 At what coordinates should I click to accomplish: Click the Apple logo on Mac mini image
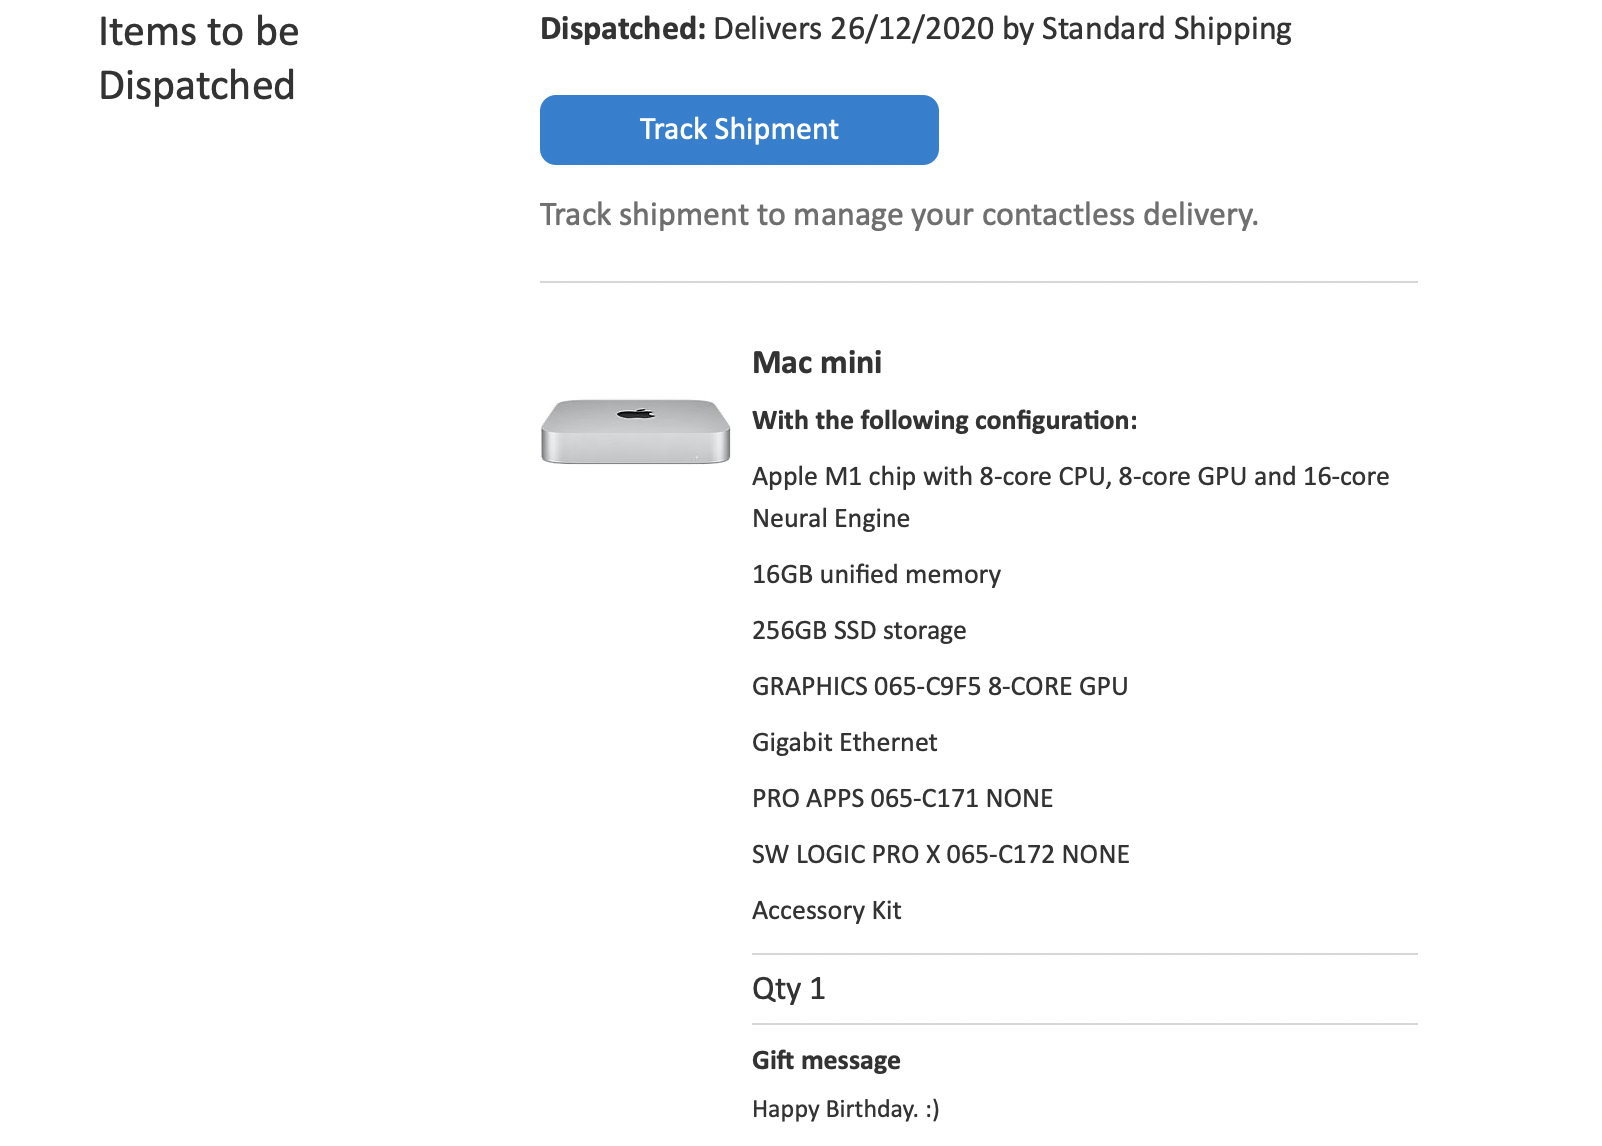point(635,412)
